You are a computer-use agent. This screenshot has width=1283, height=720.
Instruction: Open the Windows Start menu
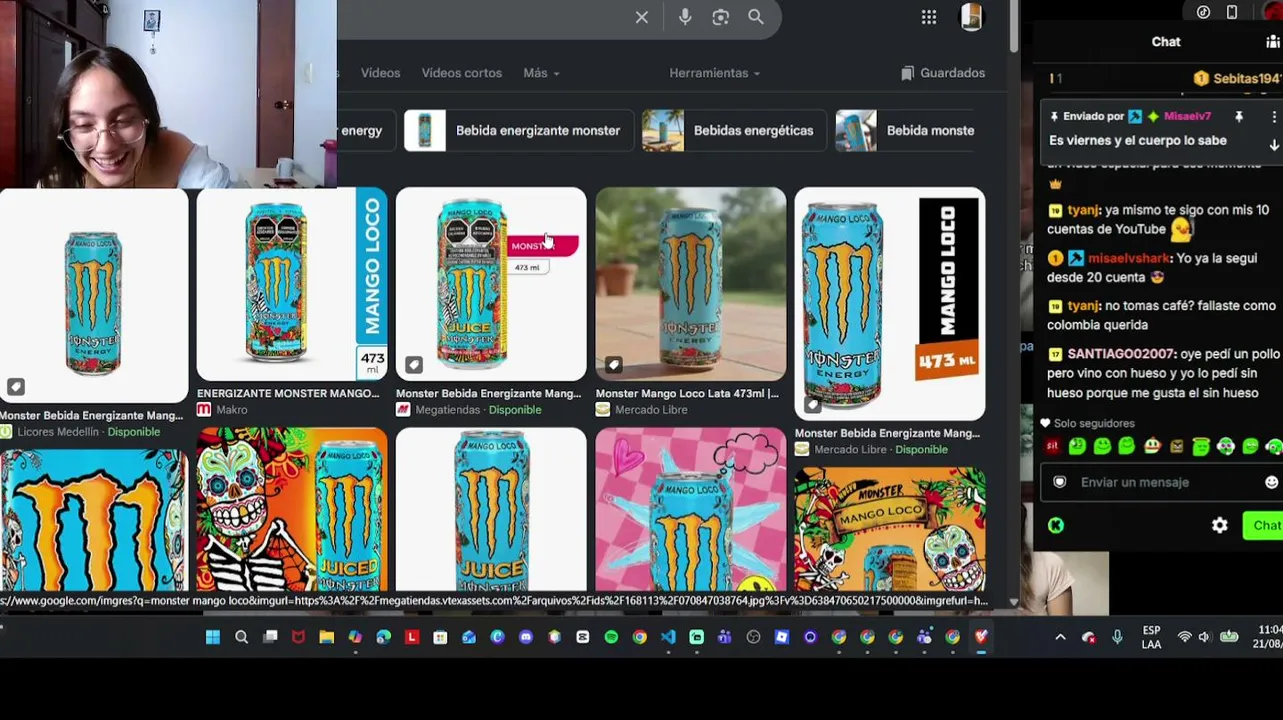tap(213, 637)
